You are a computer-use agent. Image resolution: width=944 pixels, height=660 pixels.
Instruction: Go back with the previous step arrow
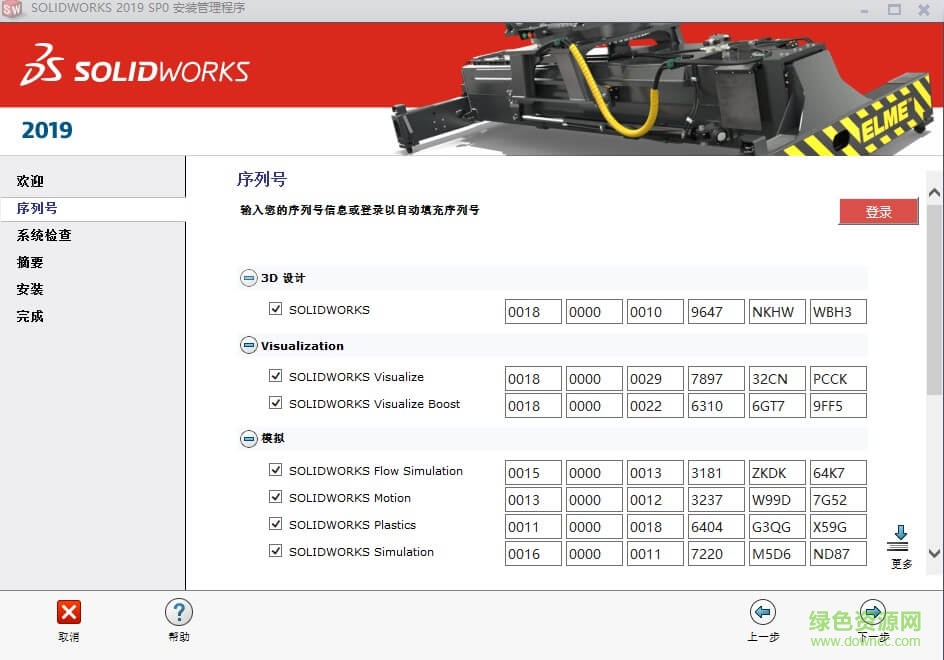coord(762,612)
